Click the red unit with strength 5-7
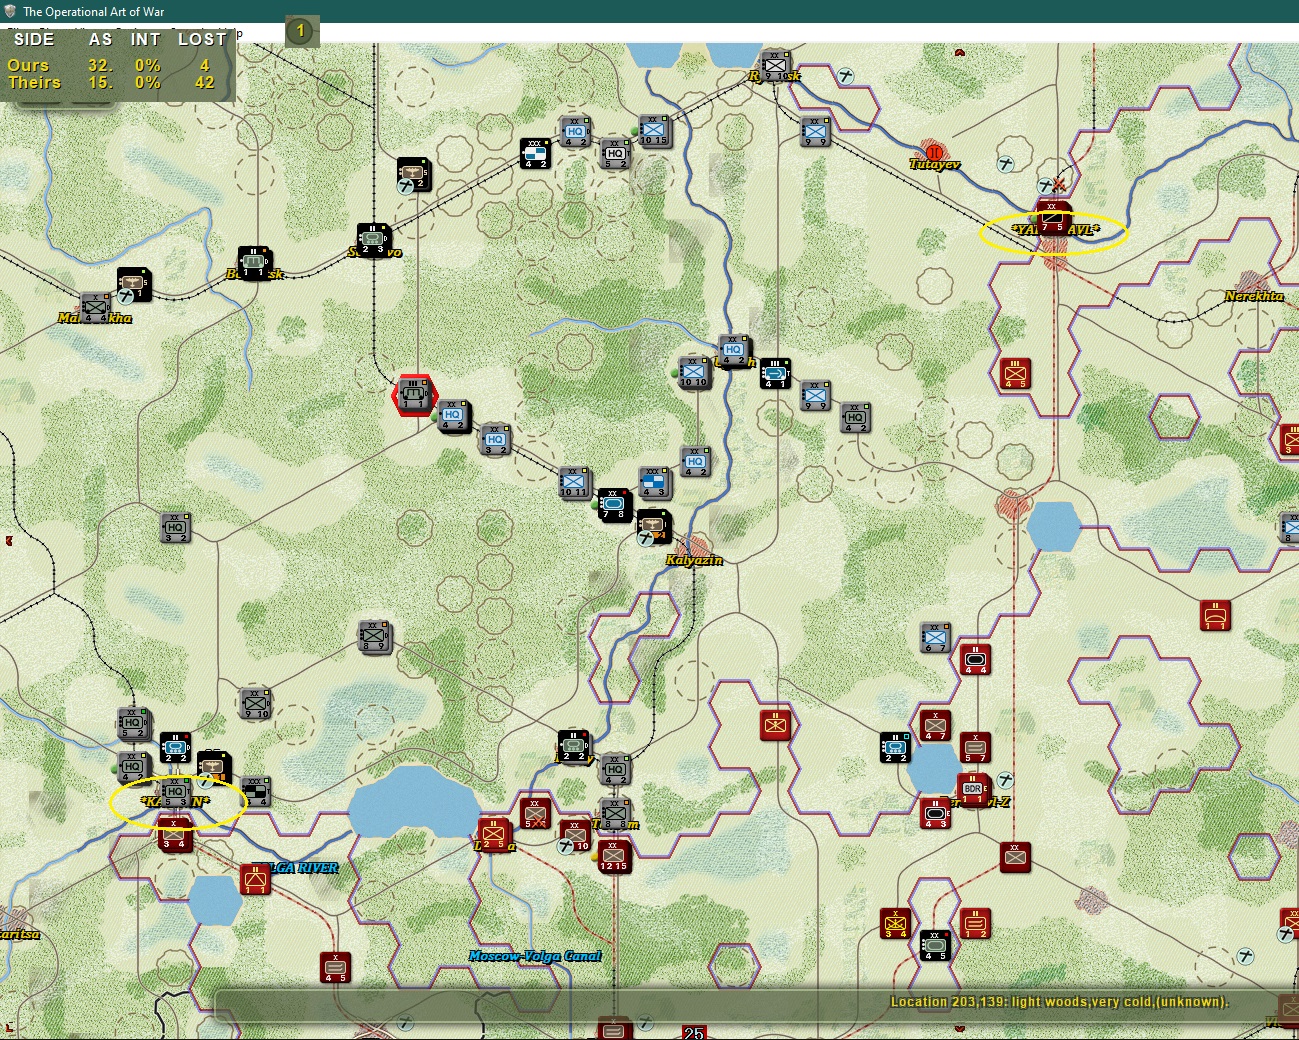1299x1040 pixels. coord(975,748)
